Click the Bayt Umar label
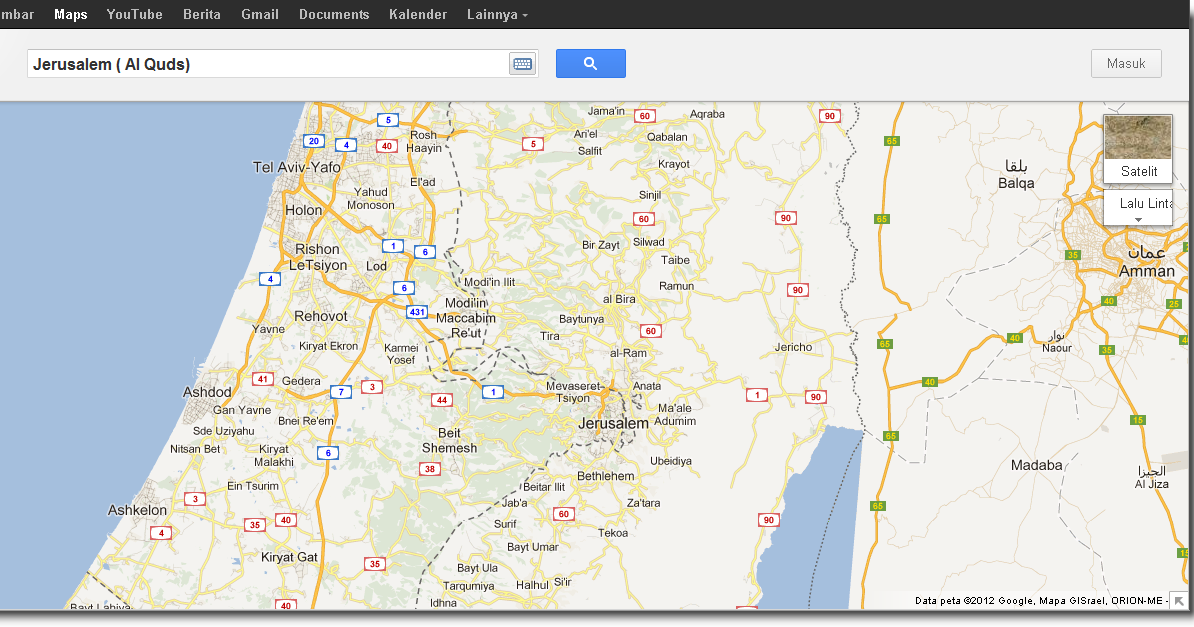Screen dimensions: 1194x627 point(533,547)
